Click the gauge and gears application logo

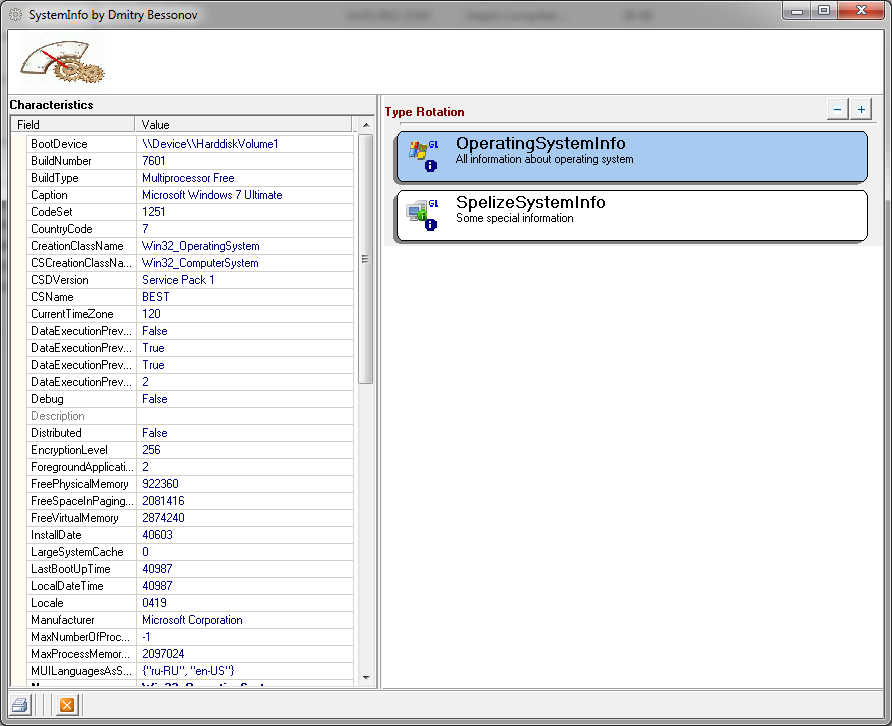pos(63,61)
